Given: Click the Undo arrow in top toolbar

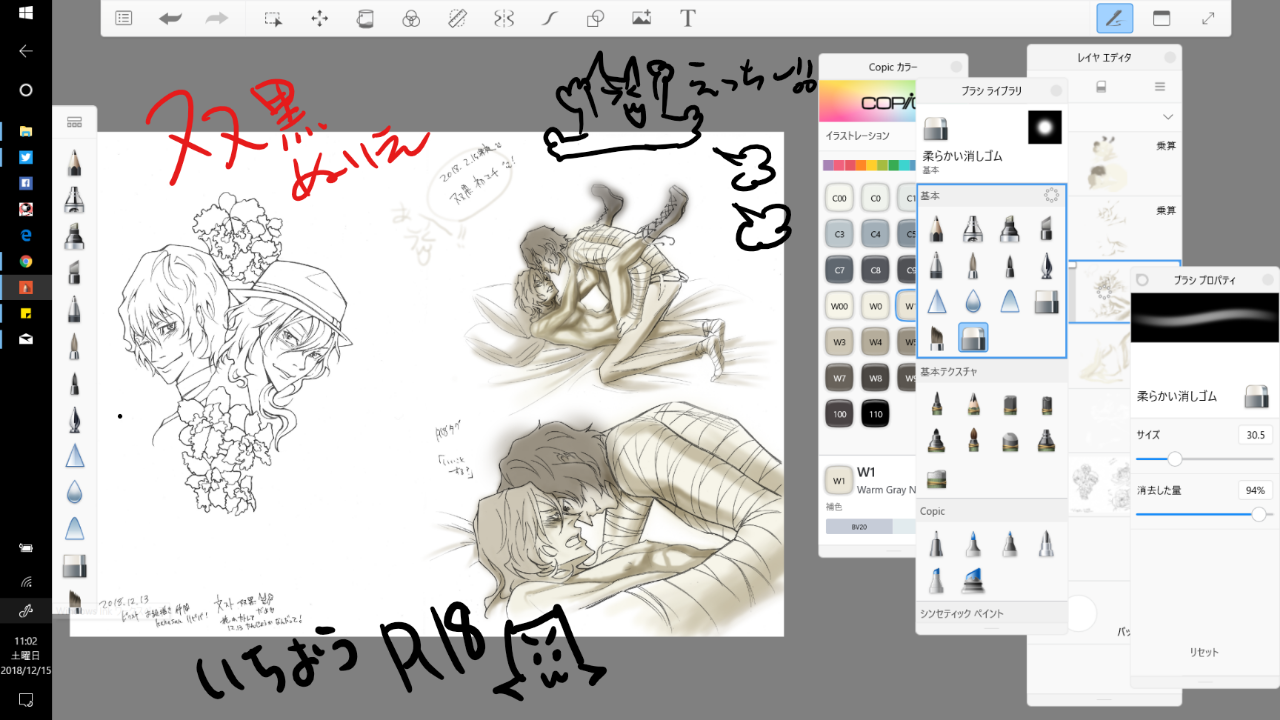Looking at the screenshot, I should [x=170, y=18].
